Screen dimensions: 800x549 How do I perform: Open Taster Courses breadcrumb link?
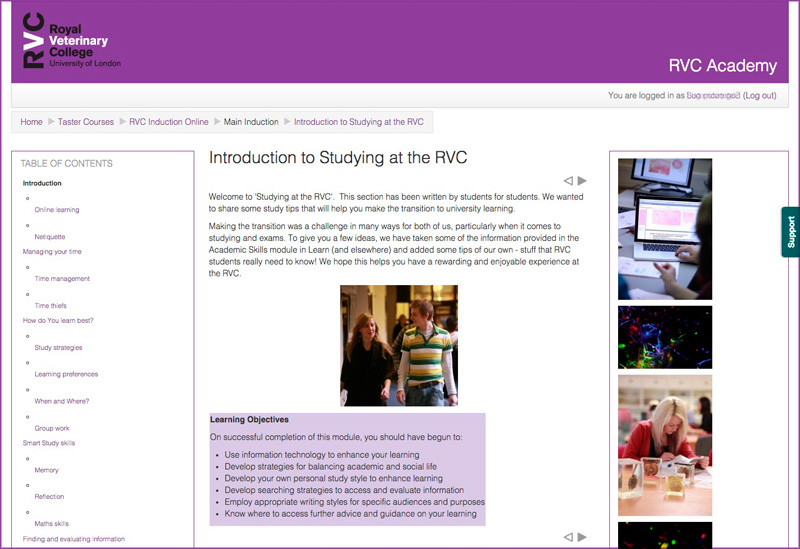tap(86, 122)
